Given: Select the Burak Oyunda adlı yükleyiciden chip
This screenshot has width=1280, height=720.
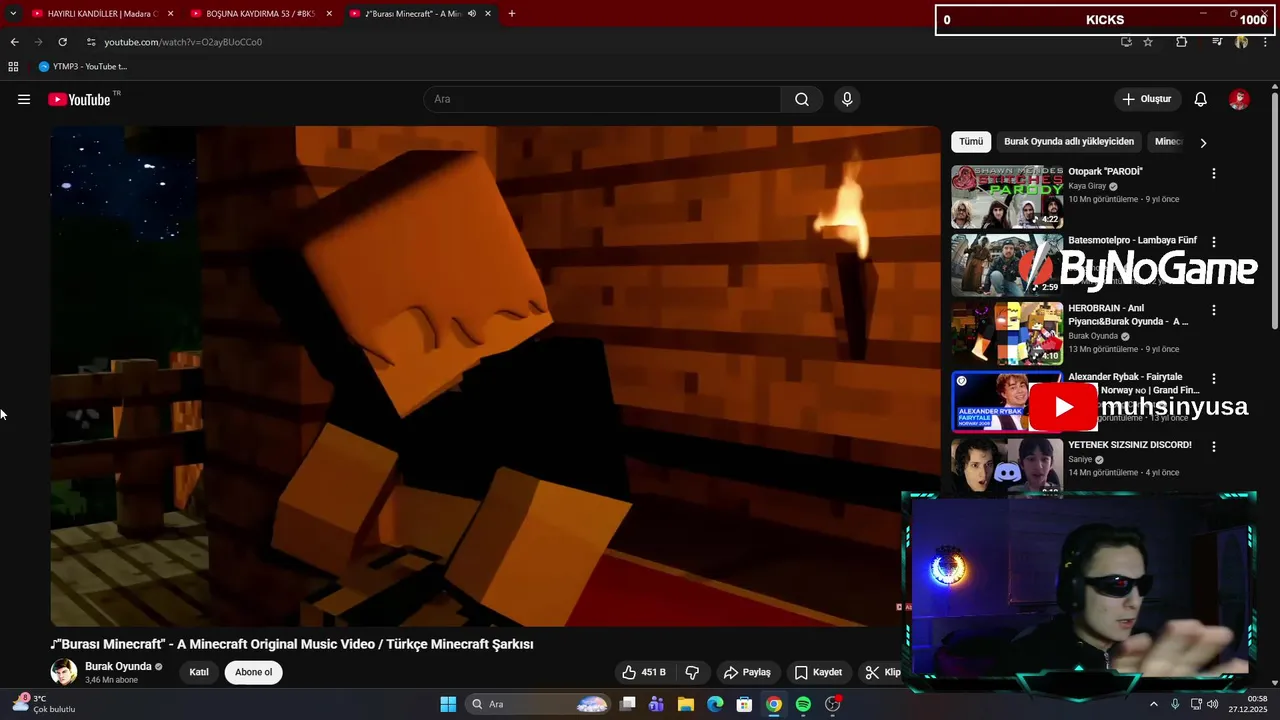Looking at the screenshot, I should tap(1069, 142).
